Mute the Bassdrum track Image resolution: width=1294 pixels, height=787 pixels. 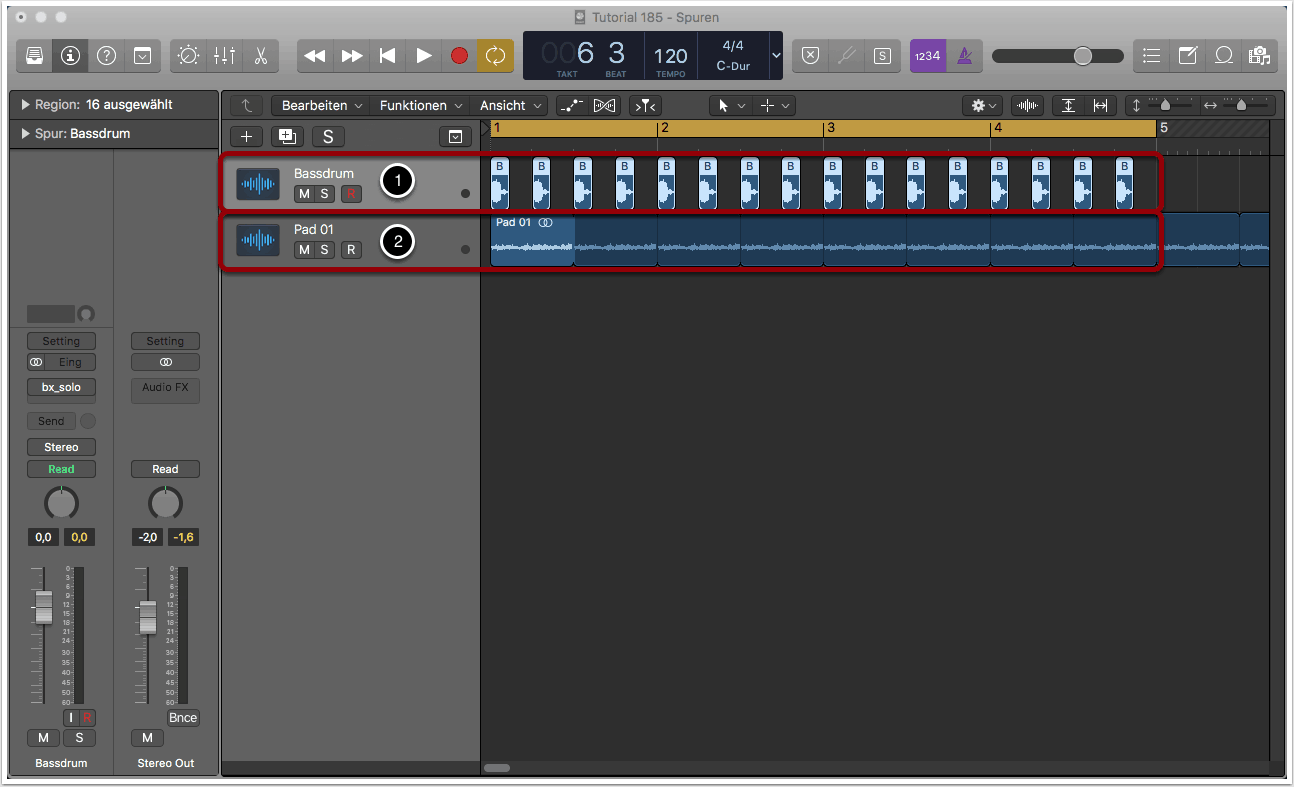303,194
